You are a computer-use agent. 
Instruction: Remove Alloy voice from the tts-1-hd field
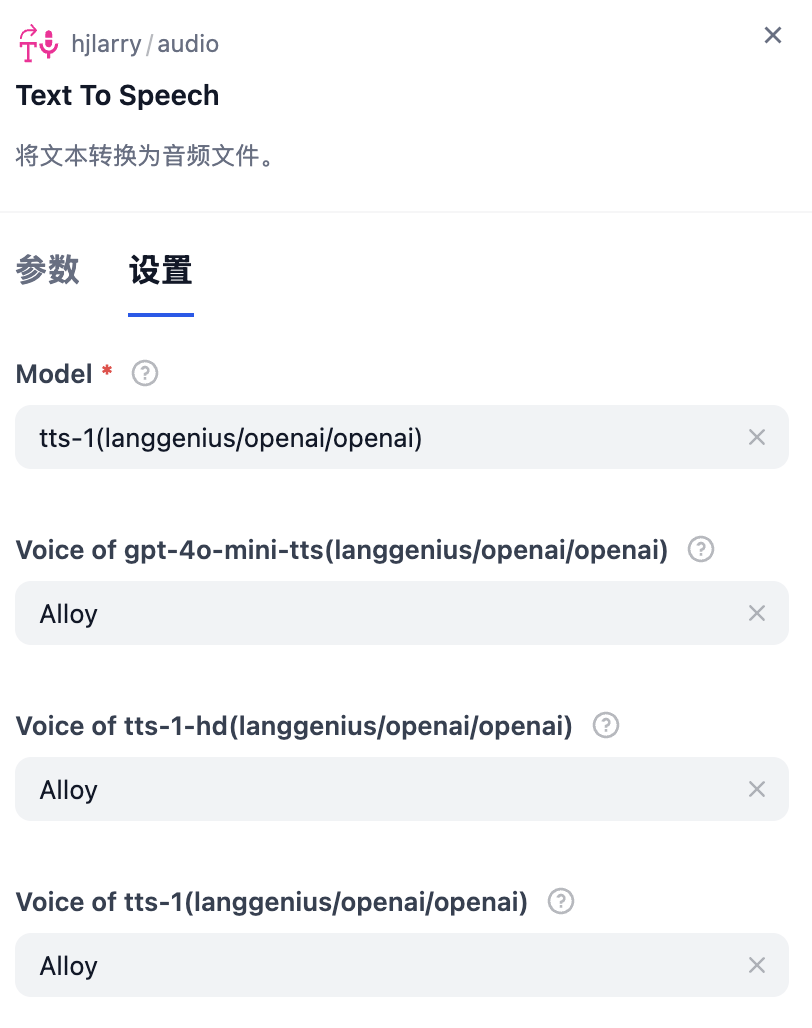point(757,789)
